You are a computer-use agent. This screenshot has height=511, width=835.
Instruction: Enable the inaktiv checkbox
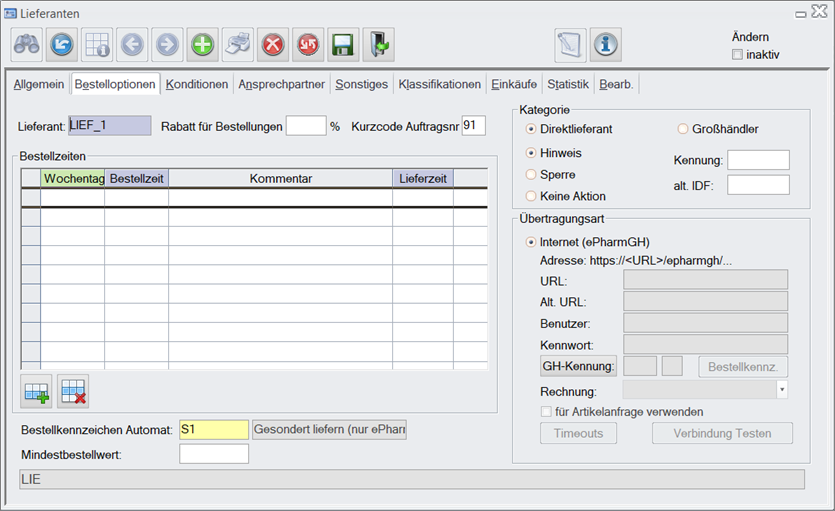coord(738,54)
